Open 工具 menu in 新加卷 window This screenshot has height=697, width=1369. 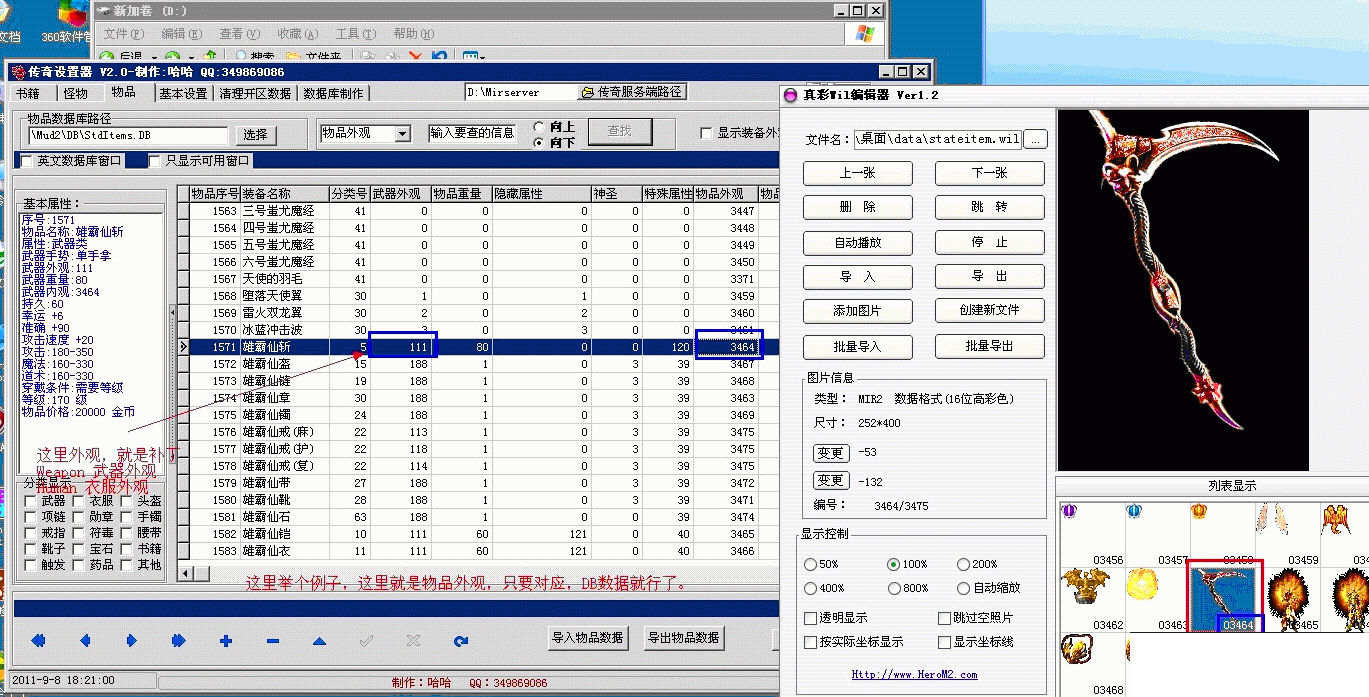click(x=355, y=34)
